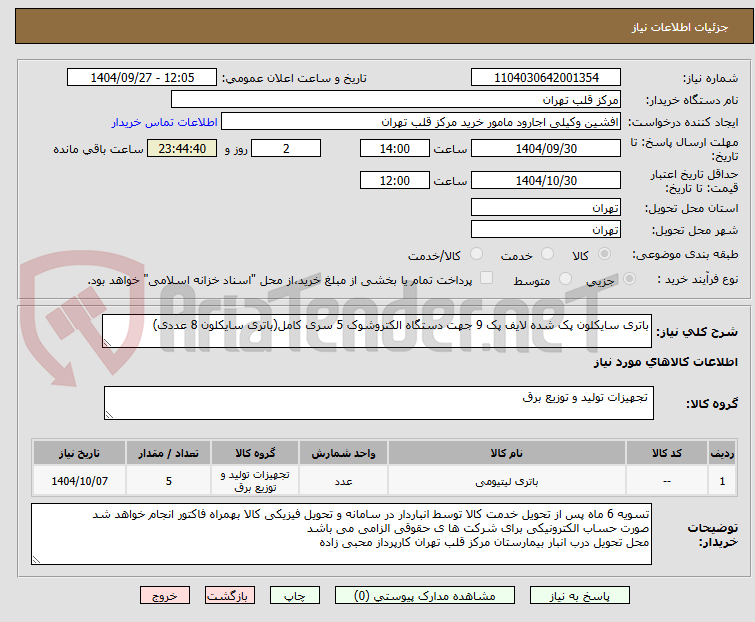Click the باتری لیتیومی product cell

(507, 480)
